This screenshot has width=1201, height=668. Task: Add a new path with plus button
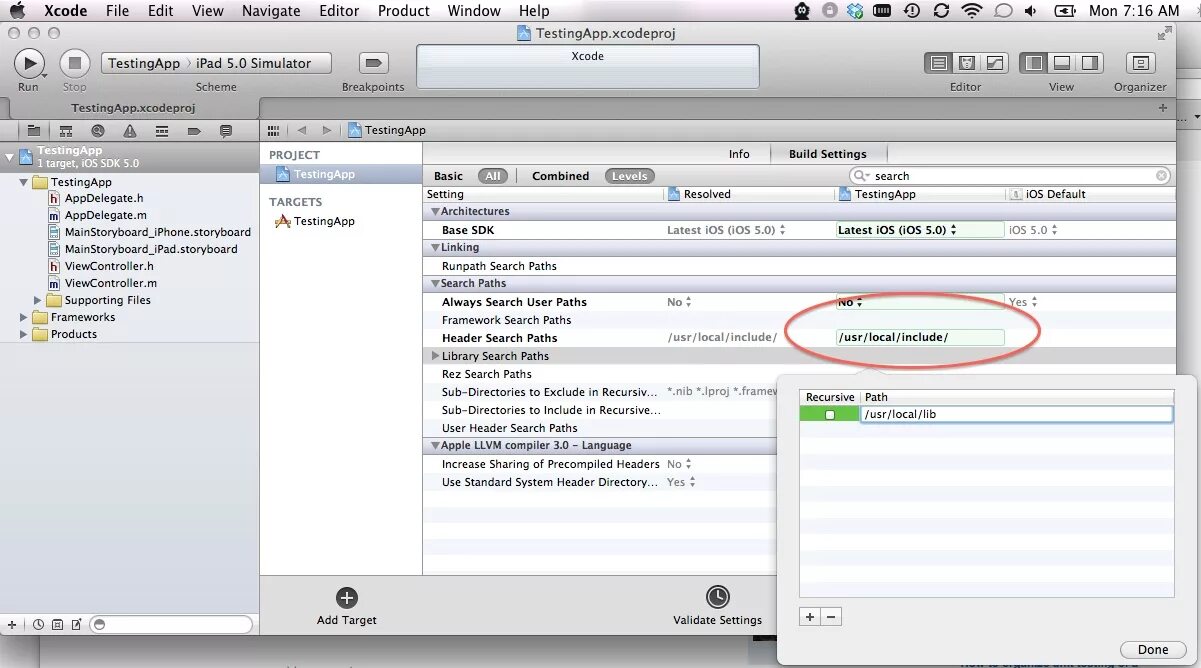click(810, 617)
